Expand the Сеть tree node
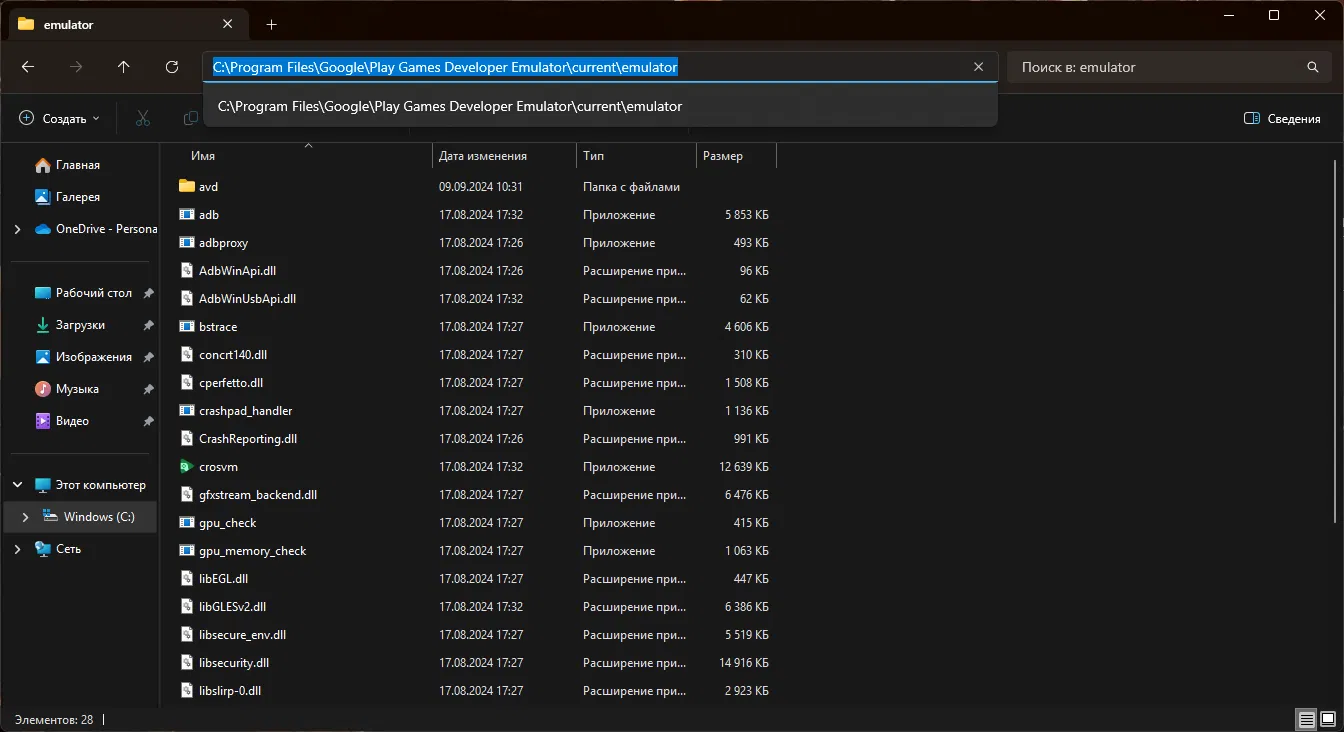The image size is (1344, 732). pos(18,549)
